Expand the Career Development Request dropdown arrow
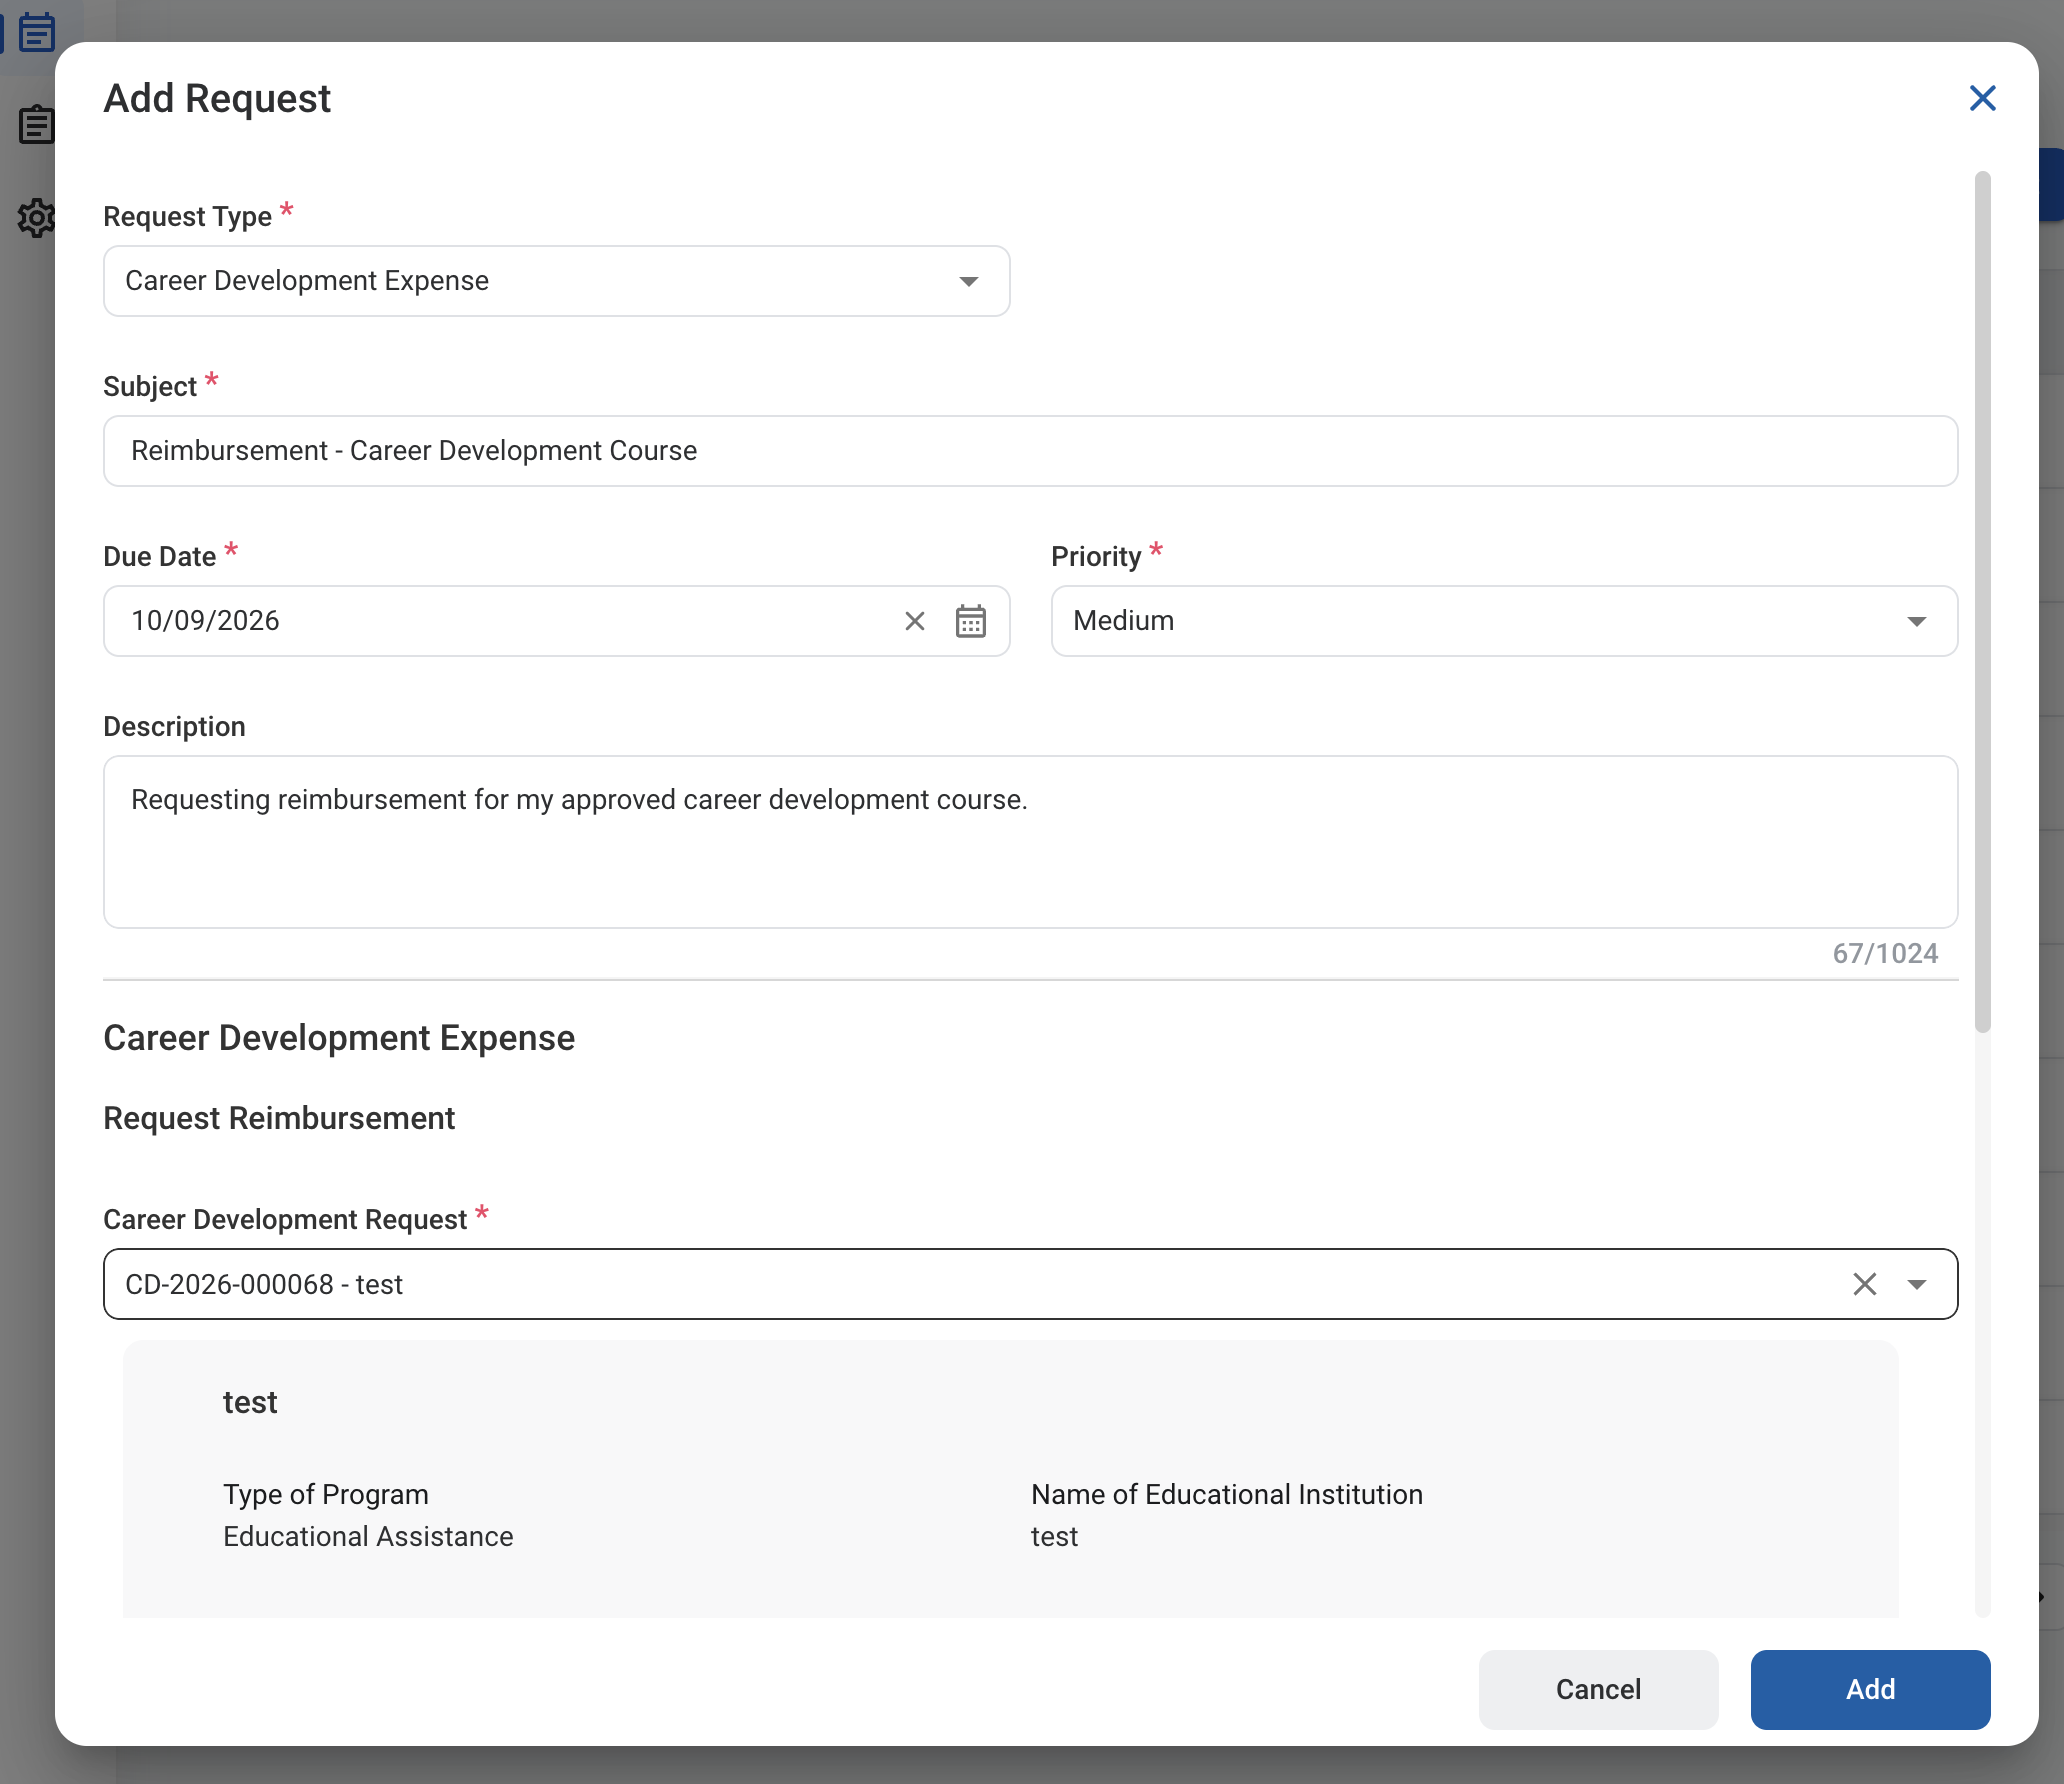This screenshot has width=2064, height=1784. (1917, 1284)
